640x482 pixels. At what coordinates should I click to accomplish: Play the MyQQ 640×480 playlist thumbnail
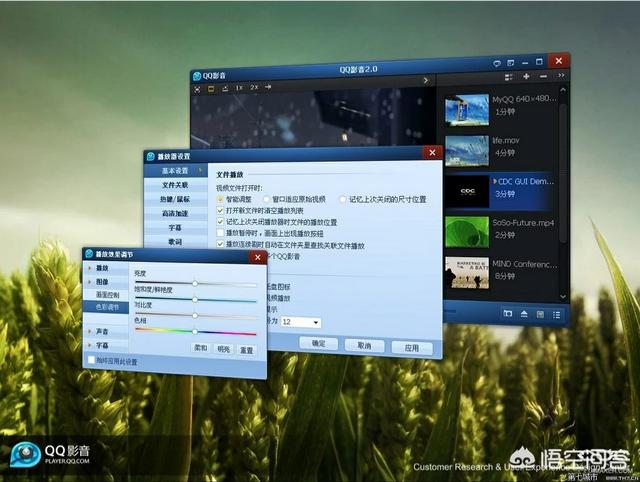467,109
